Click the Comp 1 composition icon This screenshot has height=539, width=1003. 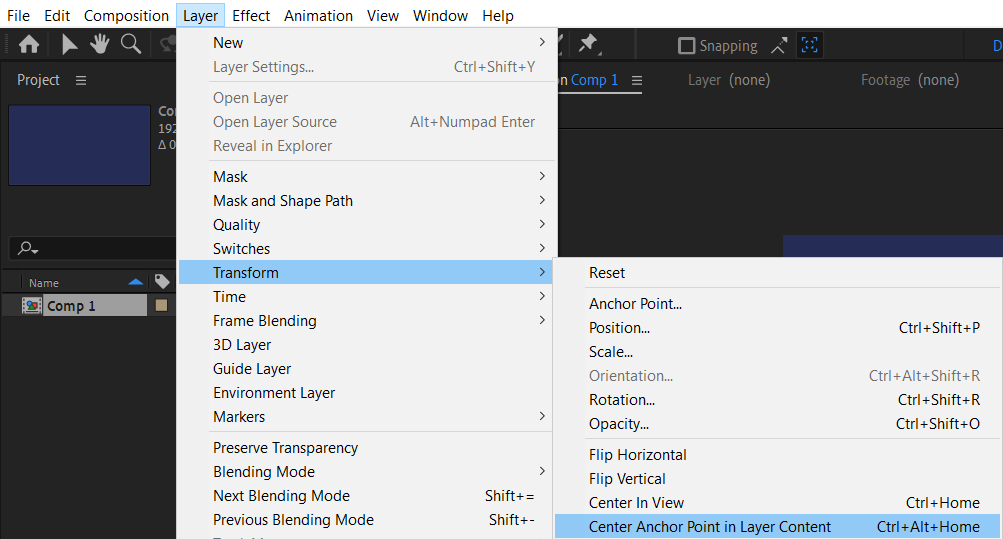coord(31,306)
